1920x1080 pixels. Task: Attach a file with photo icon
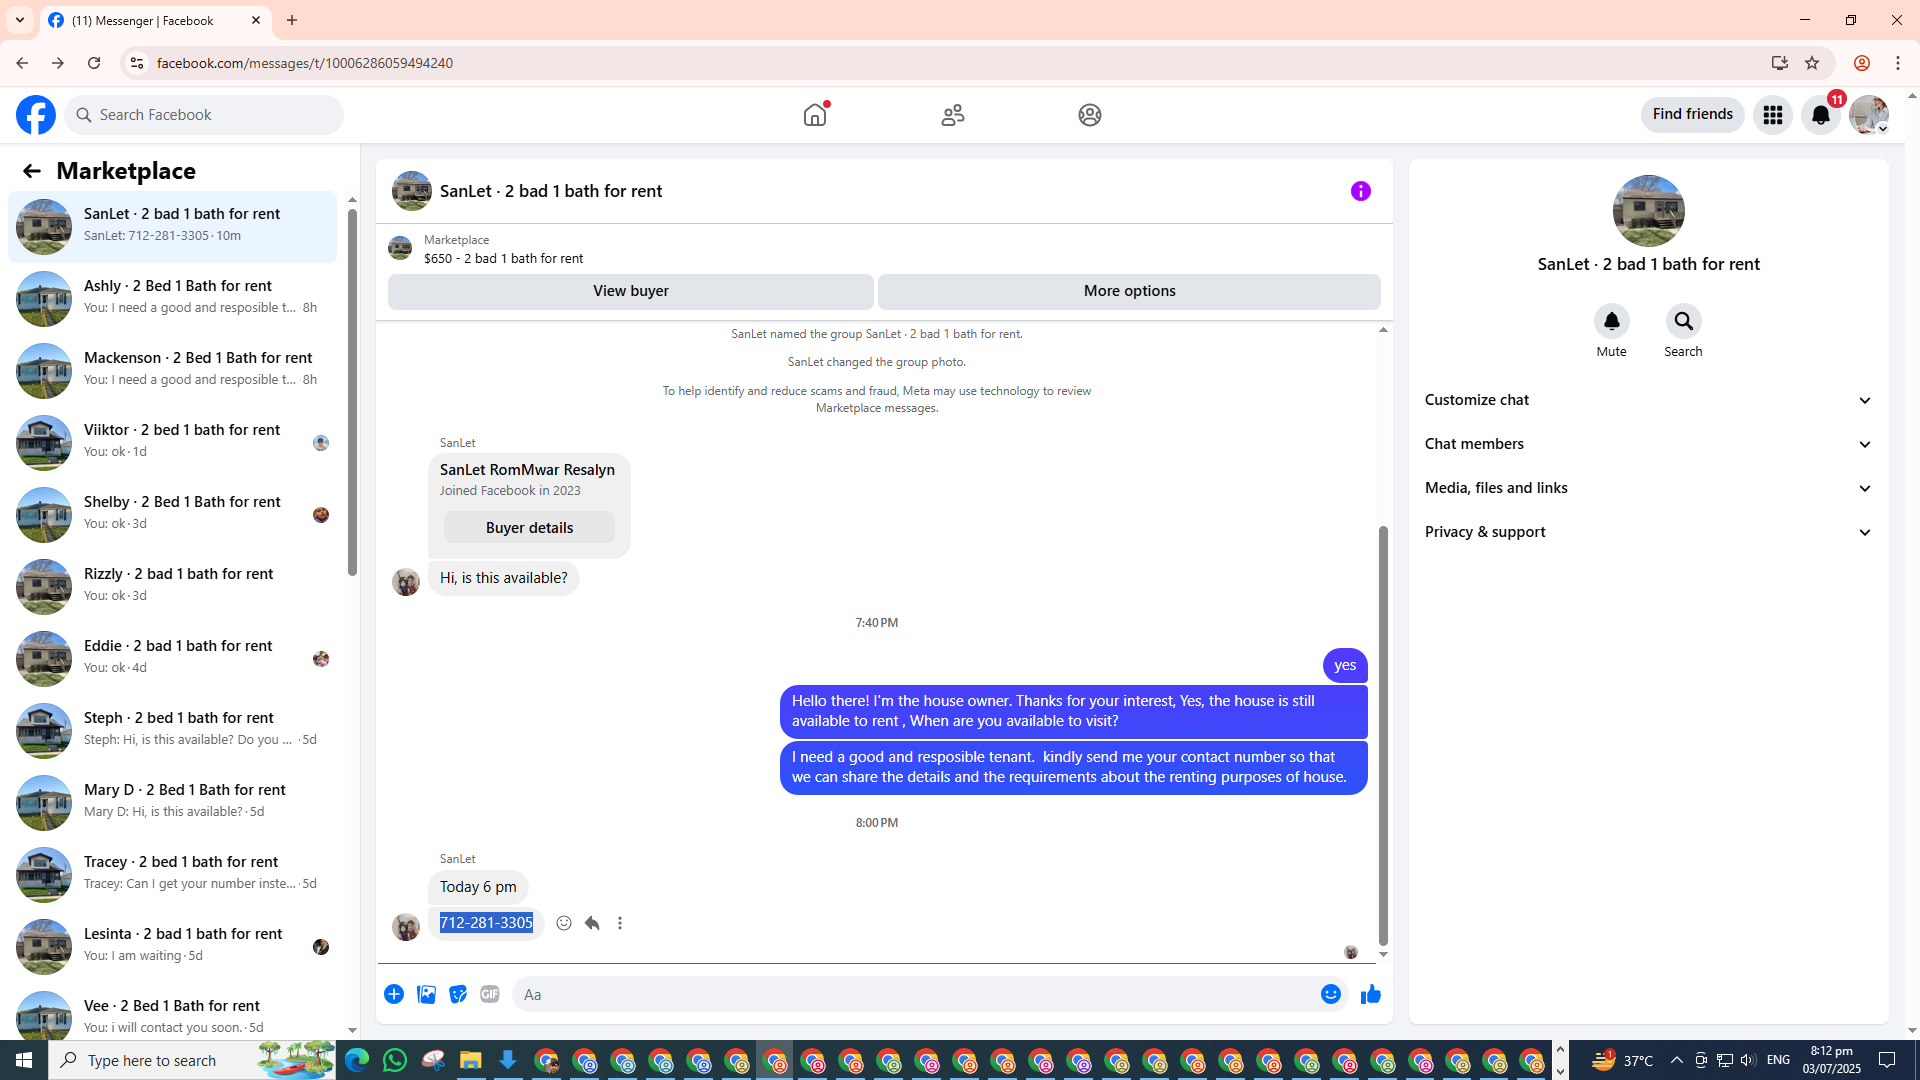[x=426, y=994]
